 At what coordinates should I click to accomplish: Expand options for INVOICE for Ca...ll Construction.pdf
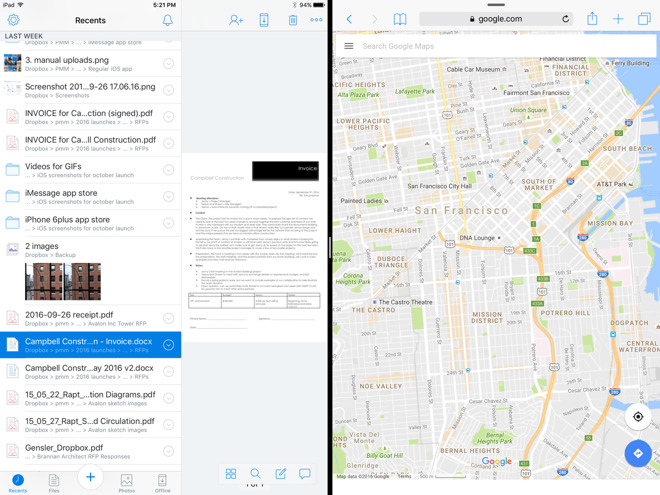click(x=168, y=143)
